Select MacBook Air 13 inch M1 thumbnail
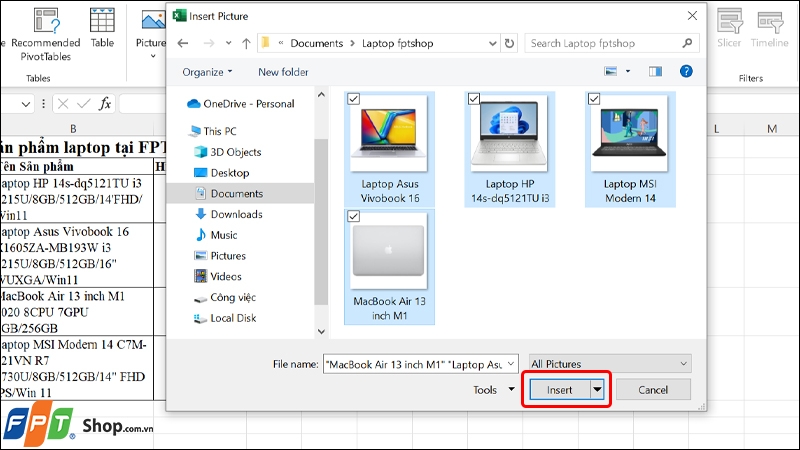Viewport: 800px width, 450px height. 389,251
